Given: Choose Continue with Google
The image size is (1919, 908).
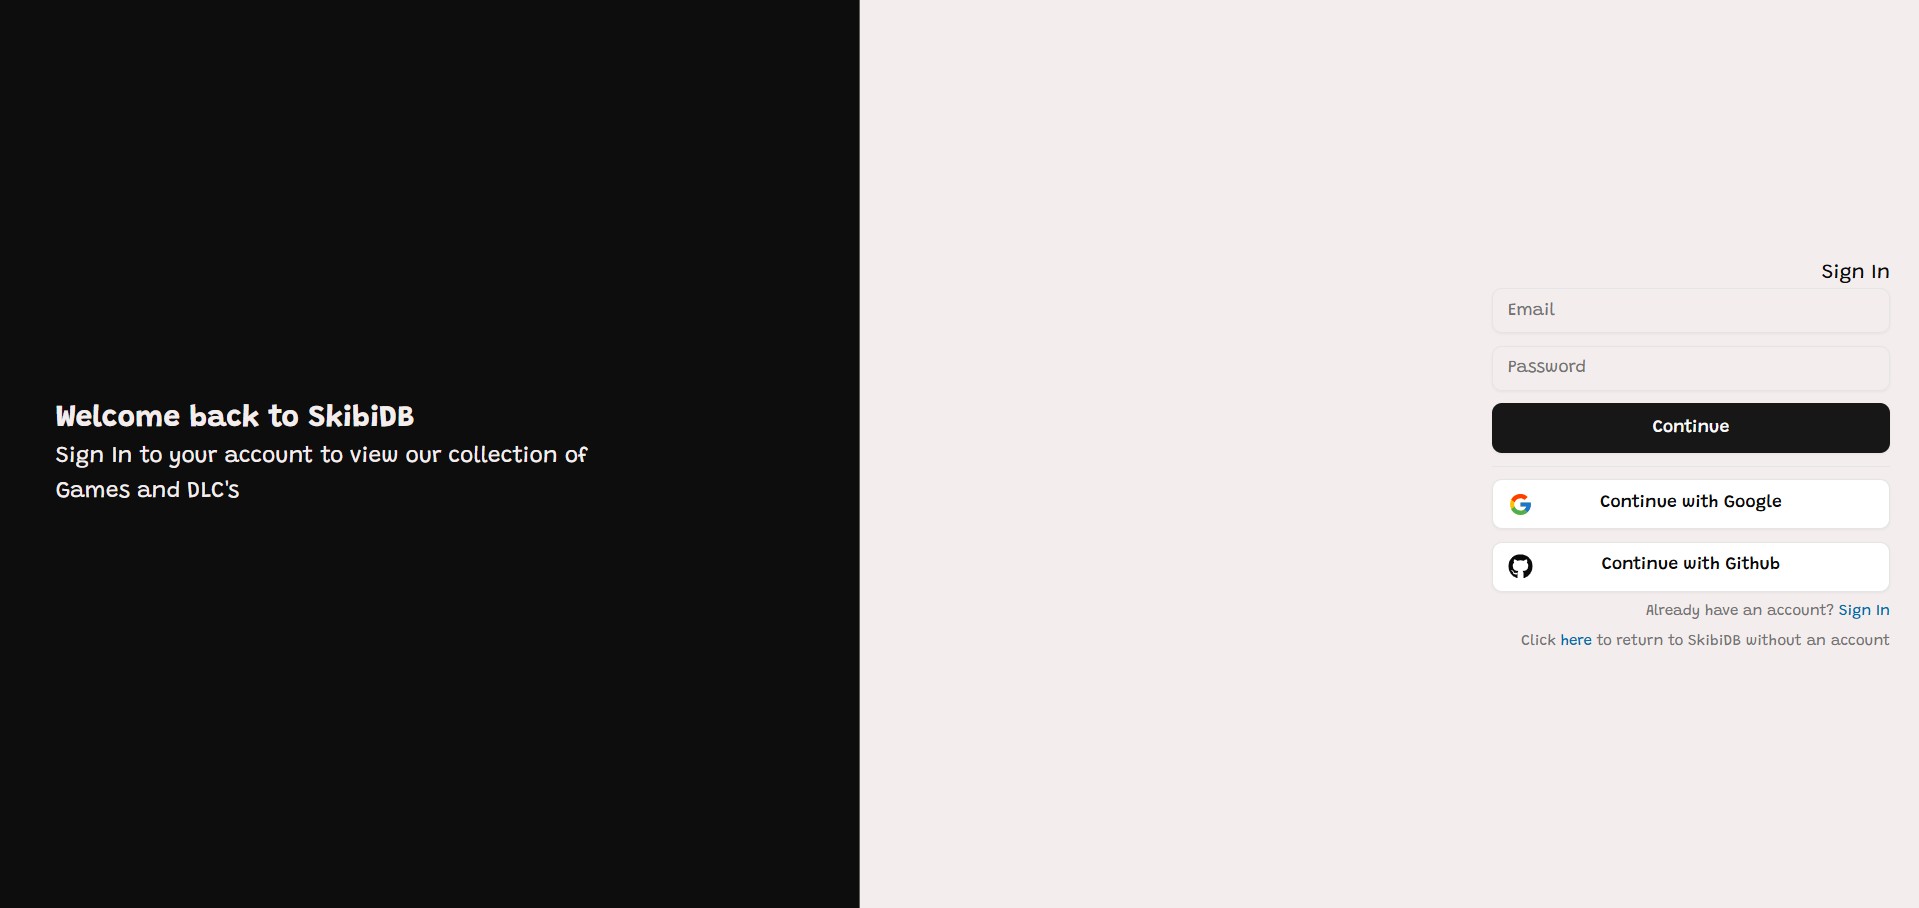Looking at the screenshot, I should (x=1690, y=503).
